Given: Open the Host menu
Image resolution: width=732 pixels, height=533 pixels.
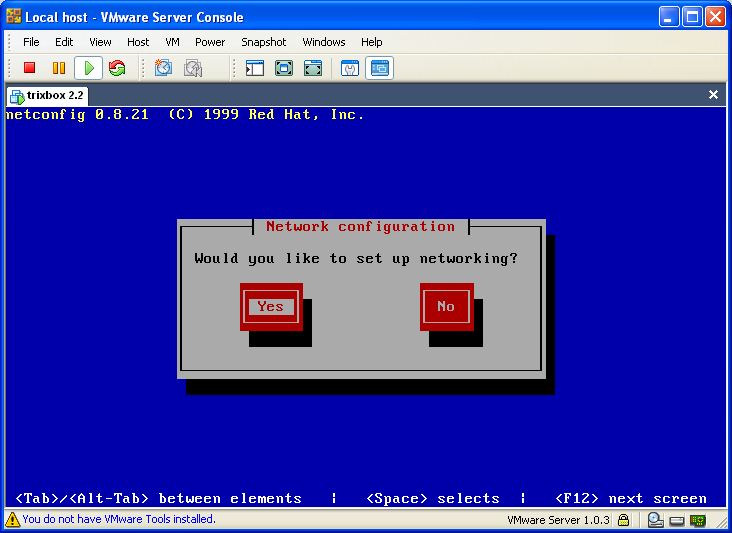Looking at the screenshot, I should tap(138, 42).
